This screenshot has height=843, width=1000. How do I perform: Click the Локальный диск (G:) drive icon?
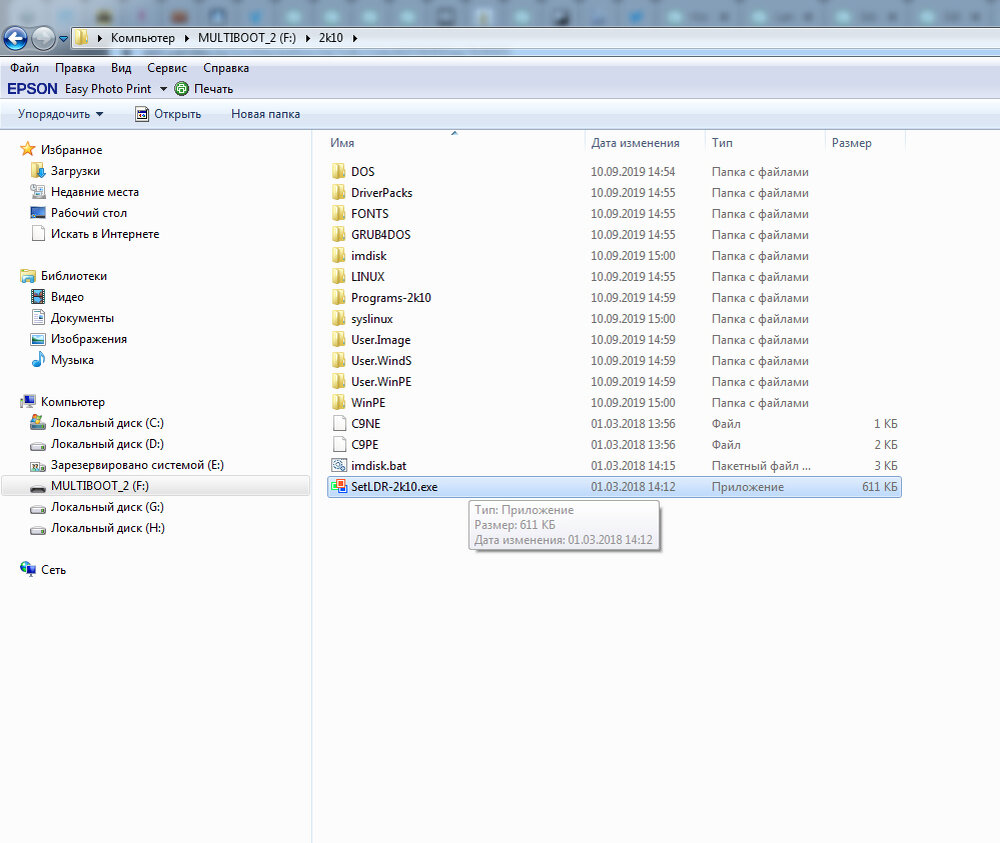click(x=38, y=508)
